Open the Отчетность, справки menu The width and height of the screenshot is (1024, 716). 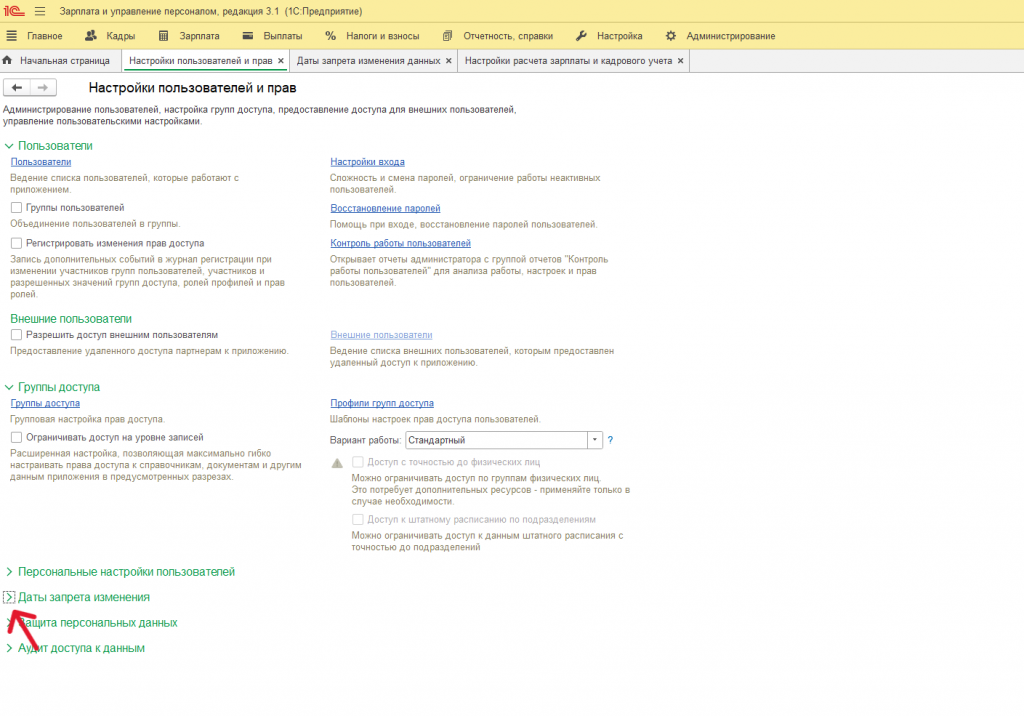[498, 36]
